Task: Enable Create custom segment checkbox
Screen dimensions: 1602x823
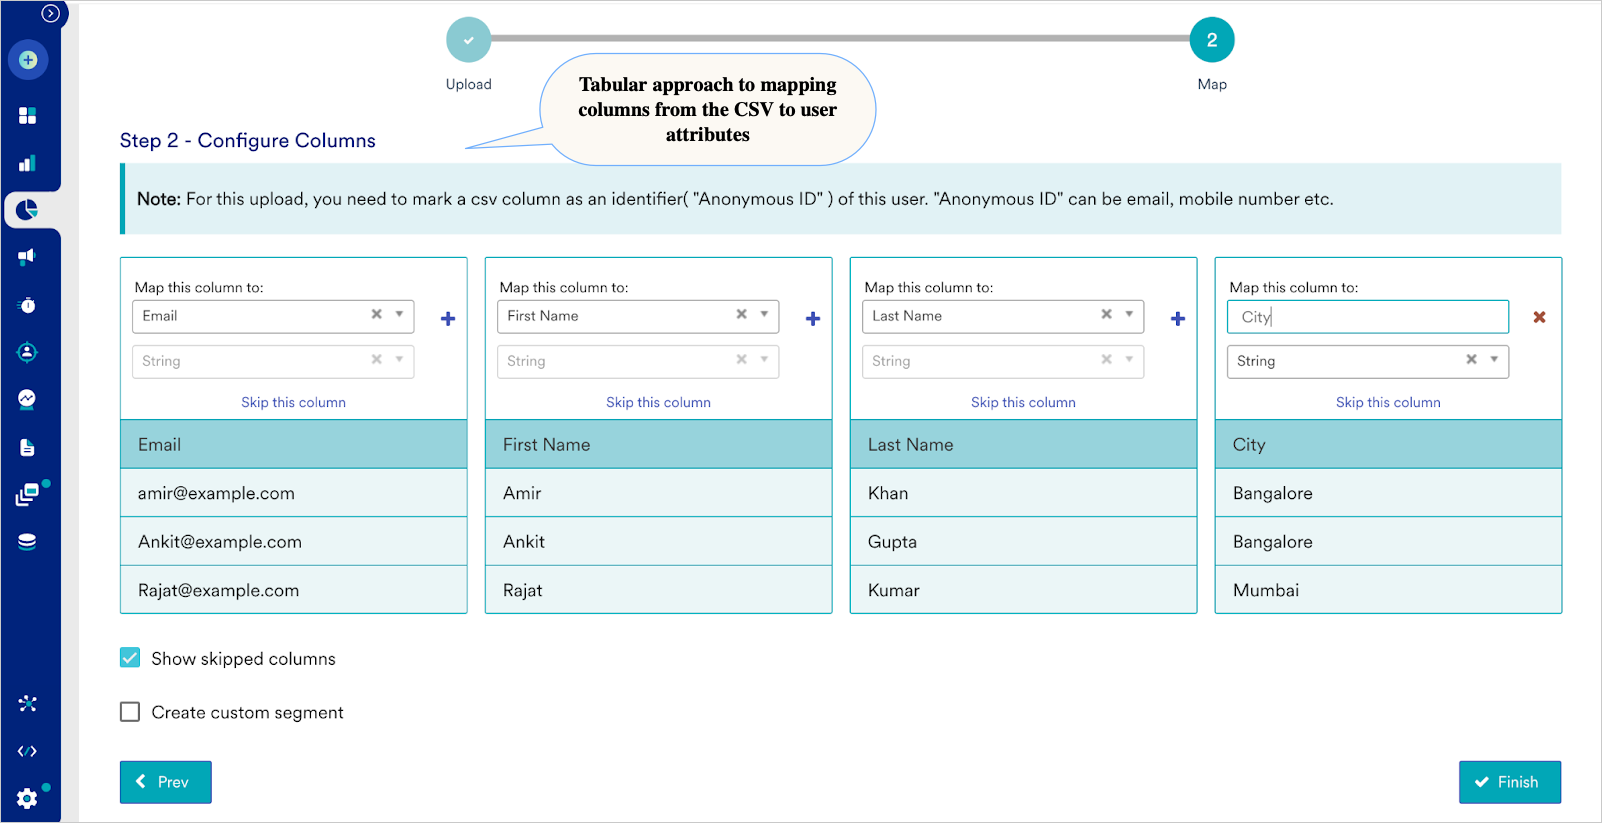Action: (130, 712)
